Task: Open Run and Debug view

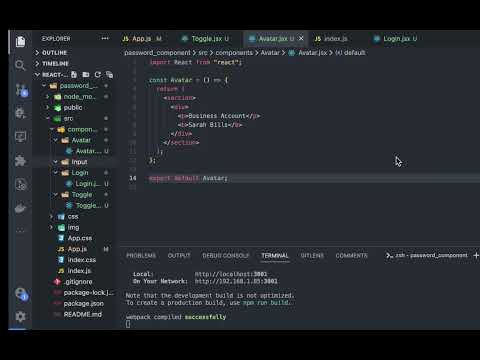Action: [20, 113]
